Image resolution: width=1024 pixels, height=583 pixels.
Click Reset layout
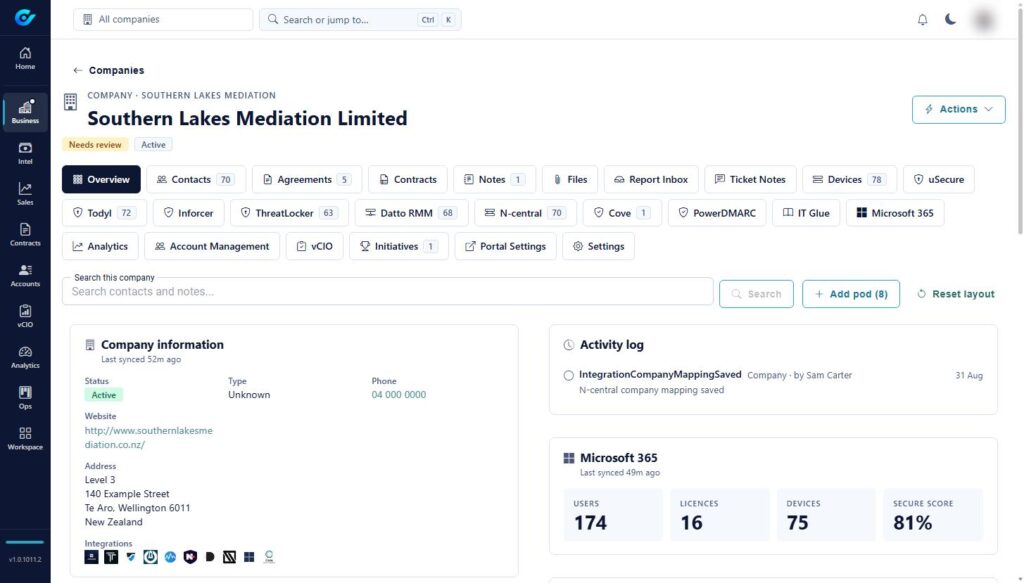click(956, 294)
